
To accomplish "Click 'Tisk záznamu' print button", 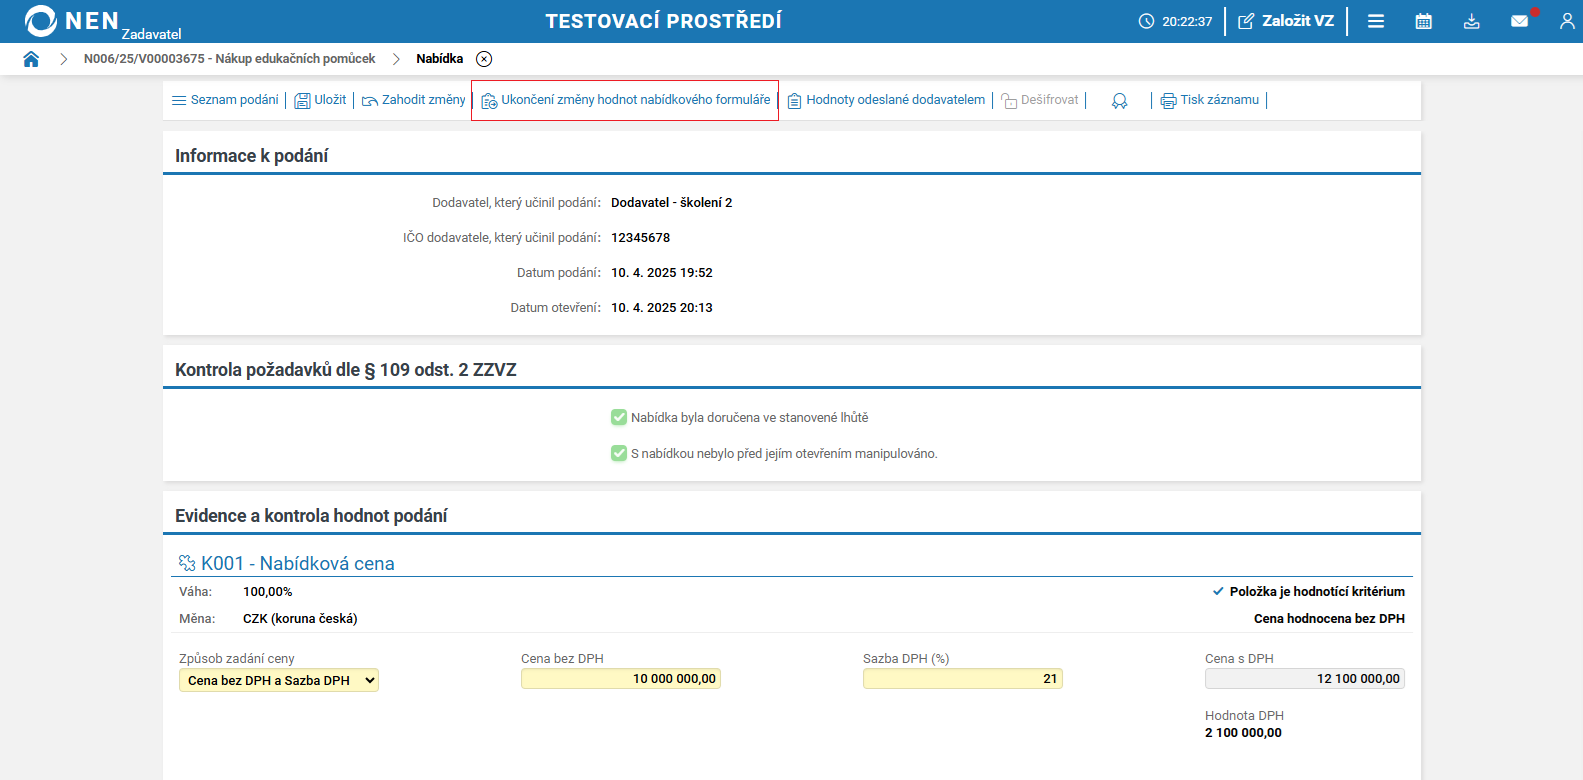I will pos(1210,100).
